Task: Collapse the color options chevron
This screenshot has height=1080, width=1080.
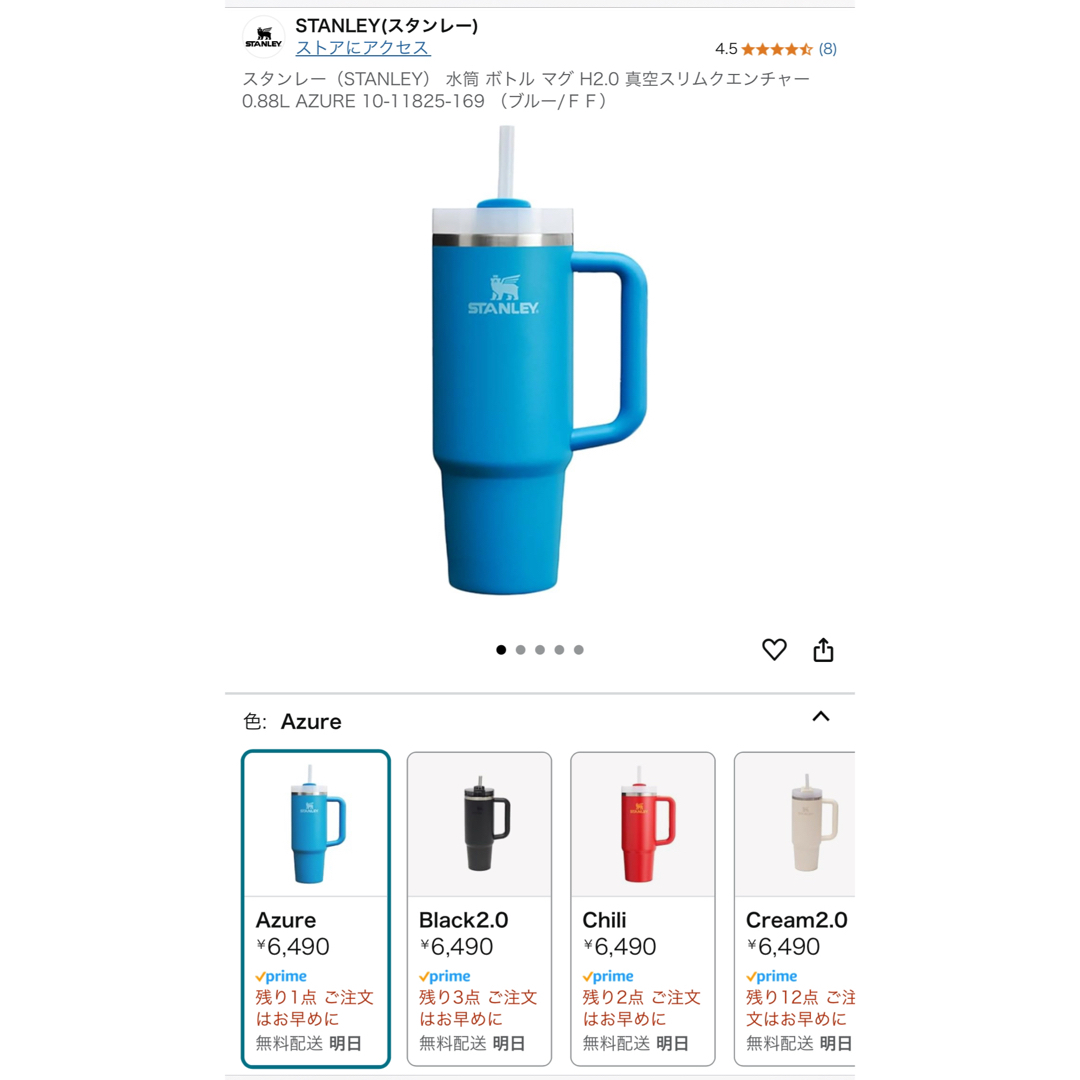Action: click(821, 716)
